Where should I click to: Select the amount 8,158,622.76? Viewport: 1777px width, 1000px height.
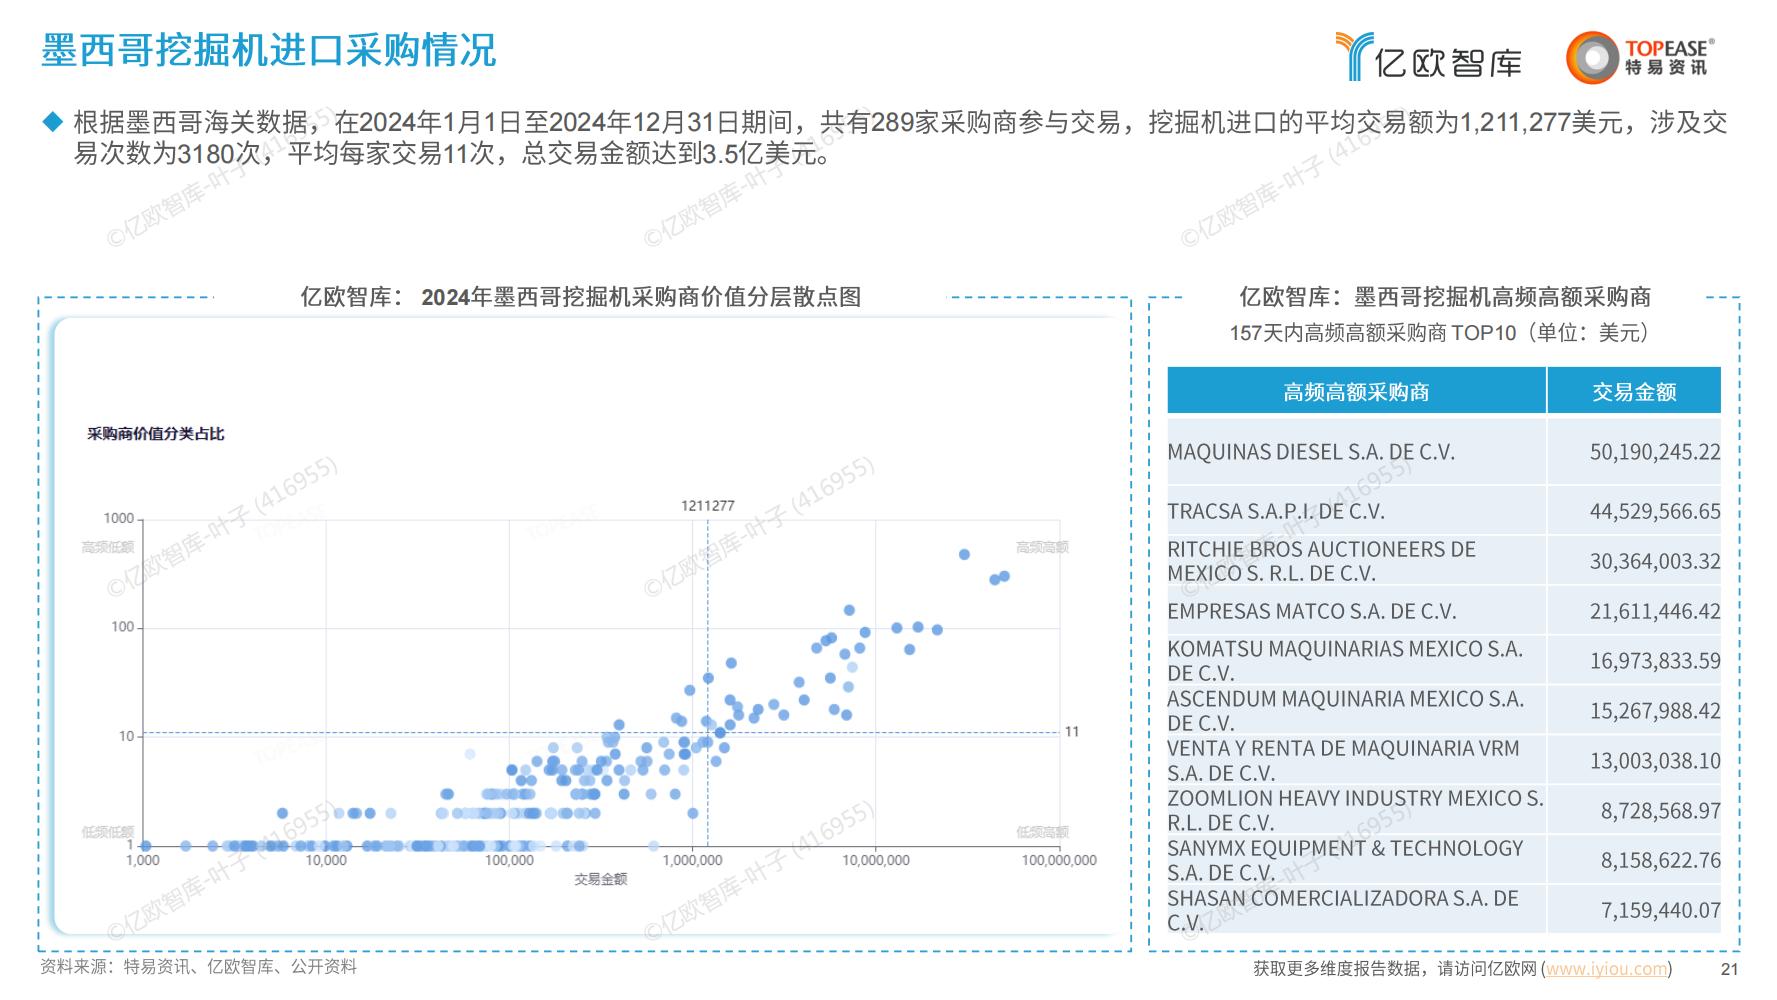(1660, 860)
